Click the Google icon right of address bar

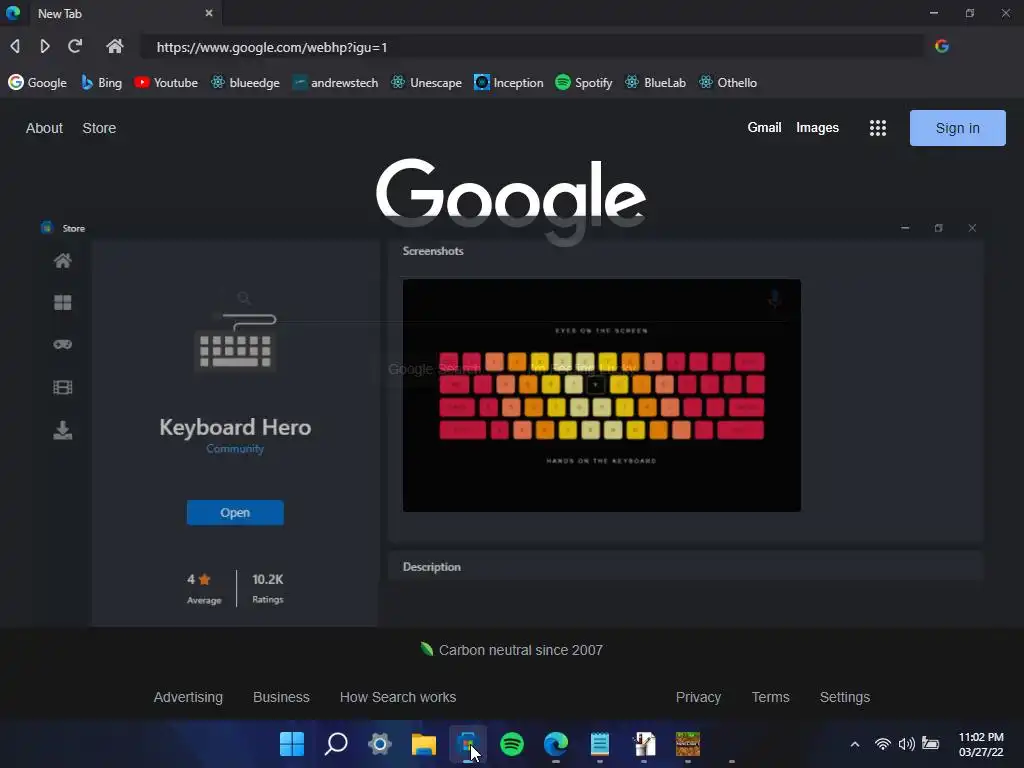942,46
